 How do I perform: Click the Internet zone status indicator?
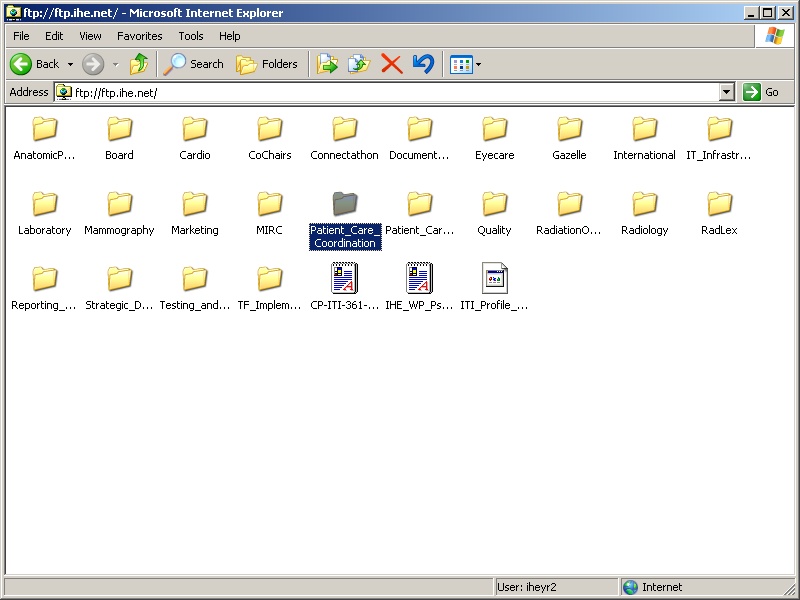coord(655,587)
